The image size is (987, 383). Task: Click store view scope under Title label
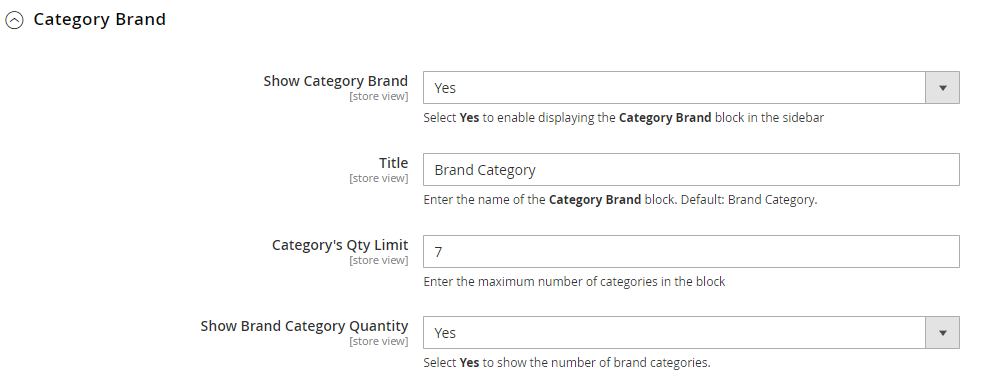pos(378,178)
